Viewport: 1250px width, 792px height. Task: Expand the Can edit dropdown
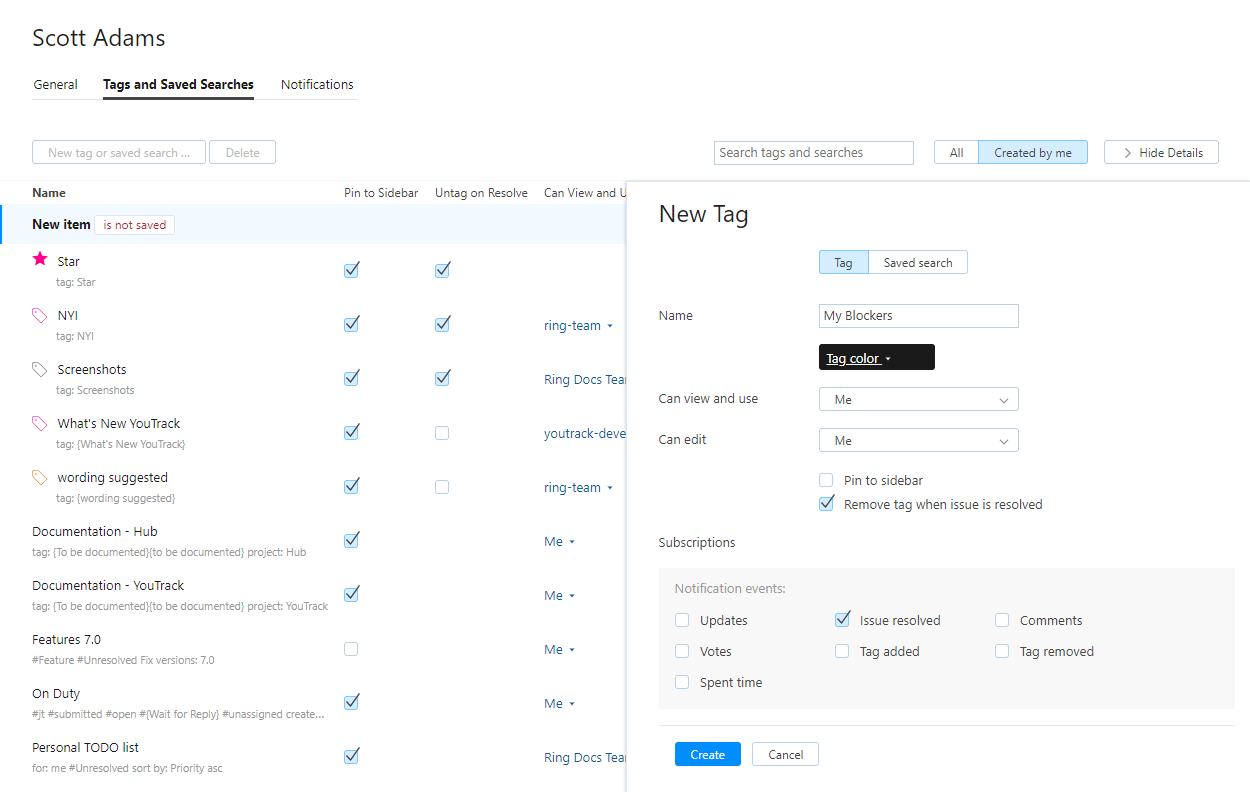click(x=918, y=441)
